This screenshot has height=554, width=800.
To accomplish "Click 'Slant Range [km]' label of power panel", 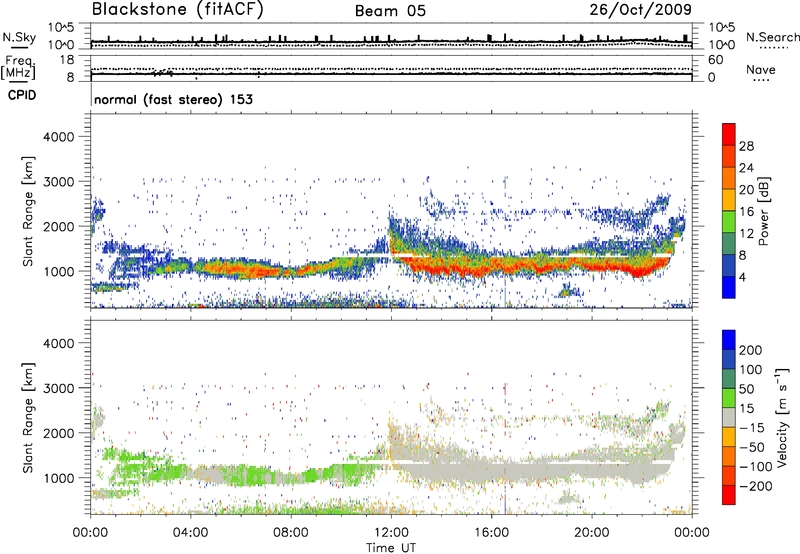I will [28, 211].
